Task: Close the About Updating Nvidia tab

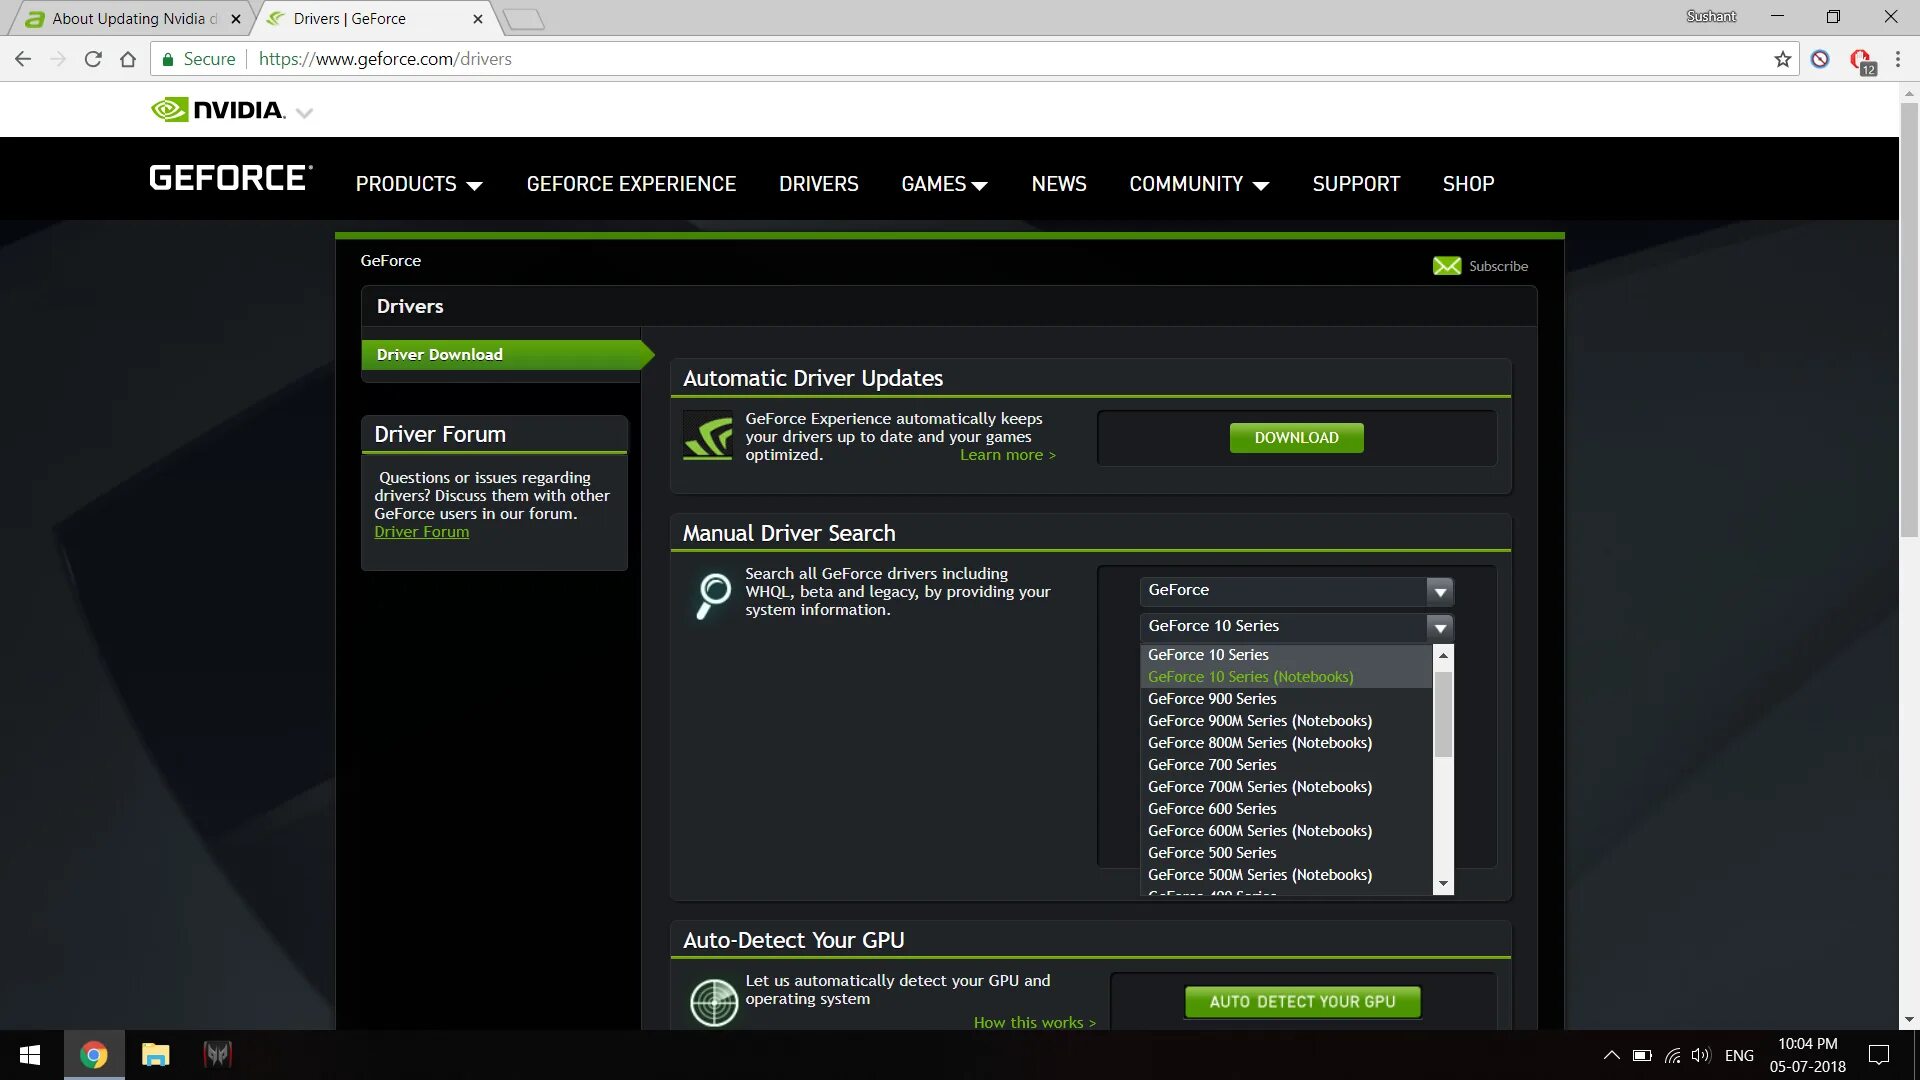Action: [236, 19]
